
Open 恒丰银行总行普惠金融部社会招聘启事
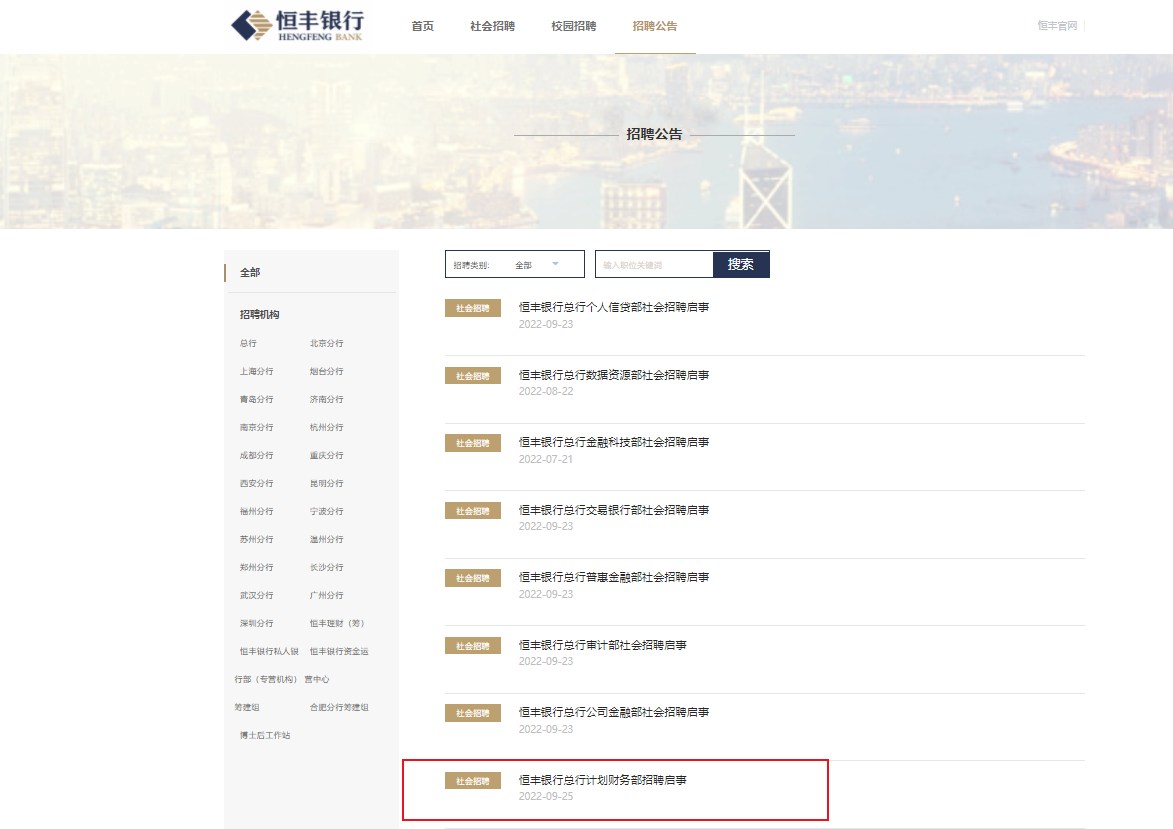[x=613, y=577]
